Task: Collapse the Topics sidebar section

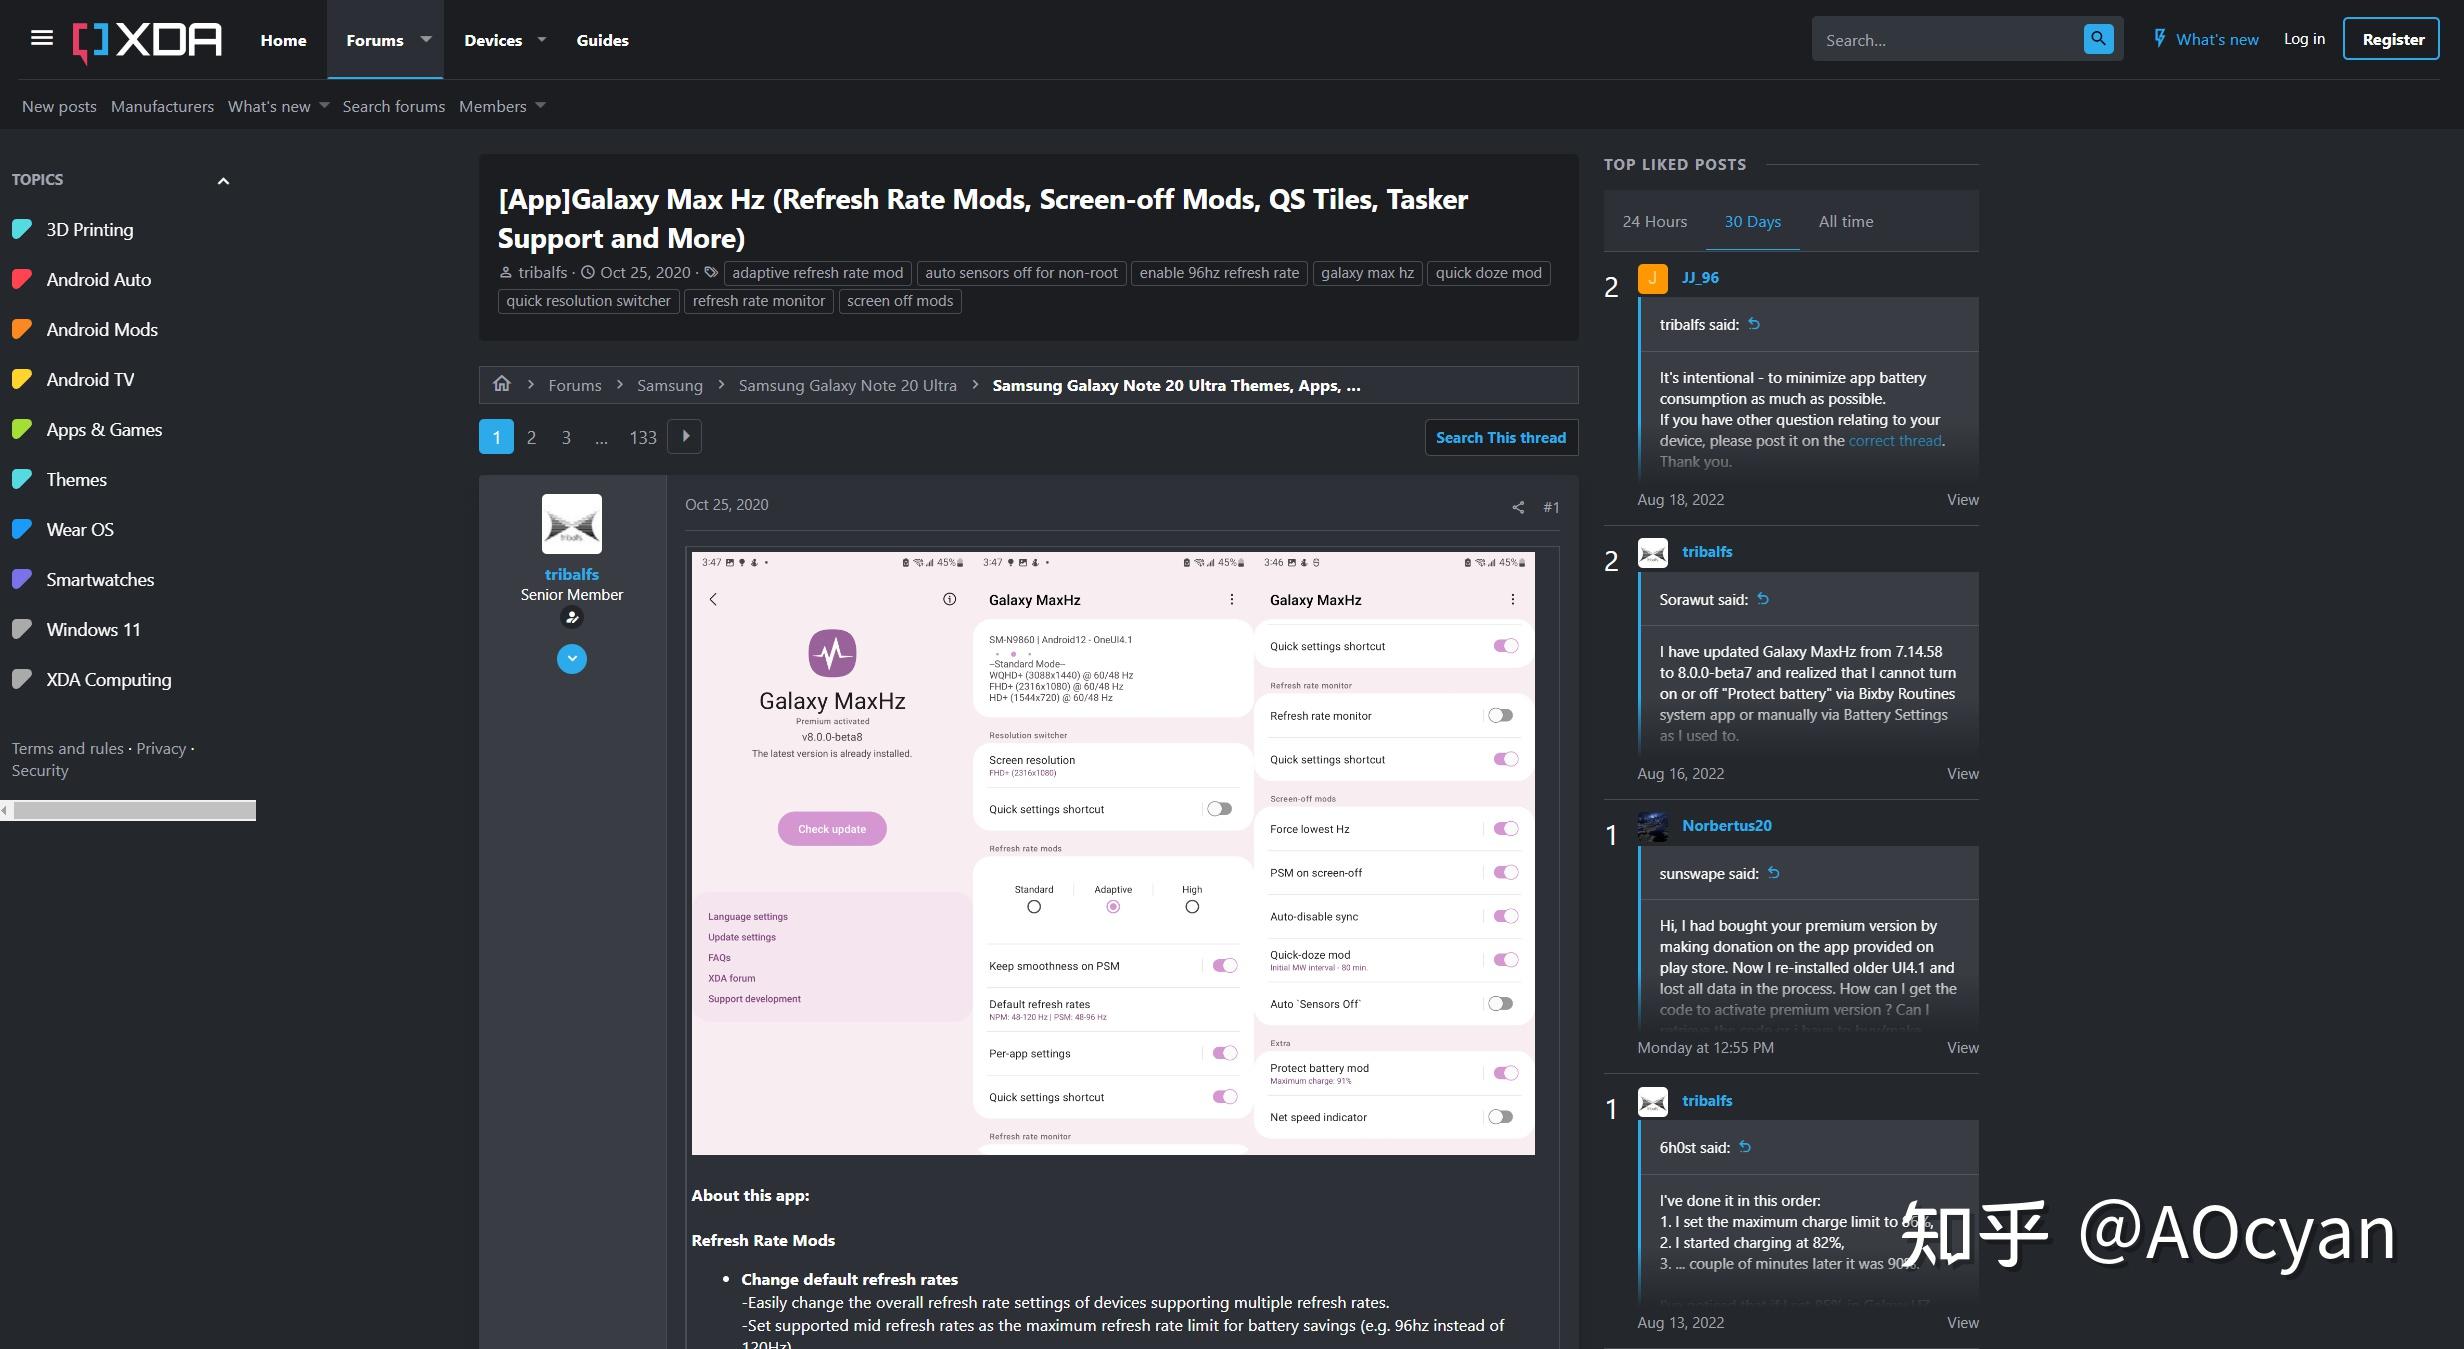Action: (223, 181)
